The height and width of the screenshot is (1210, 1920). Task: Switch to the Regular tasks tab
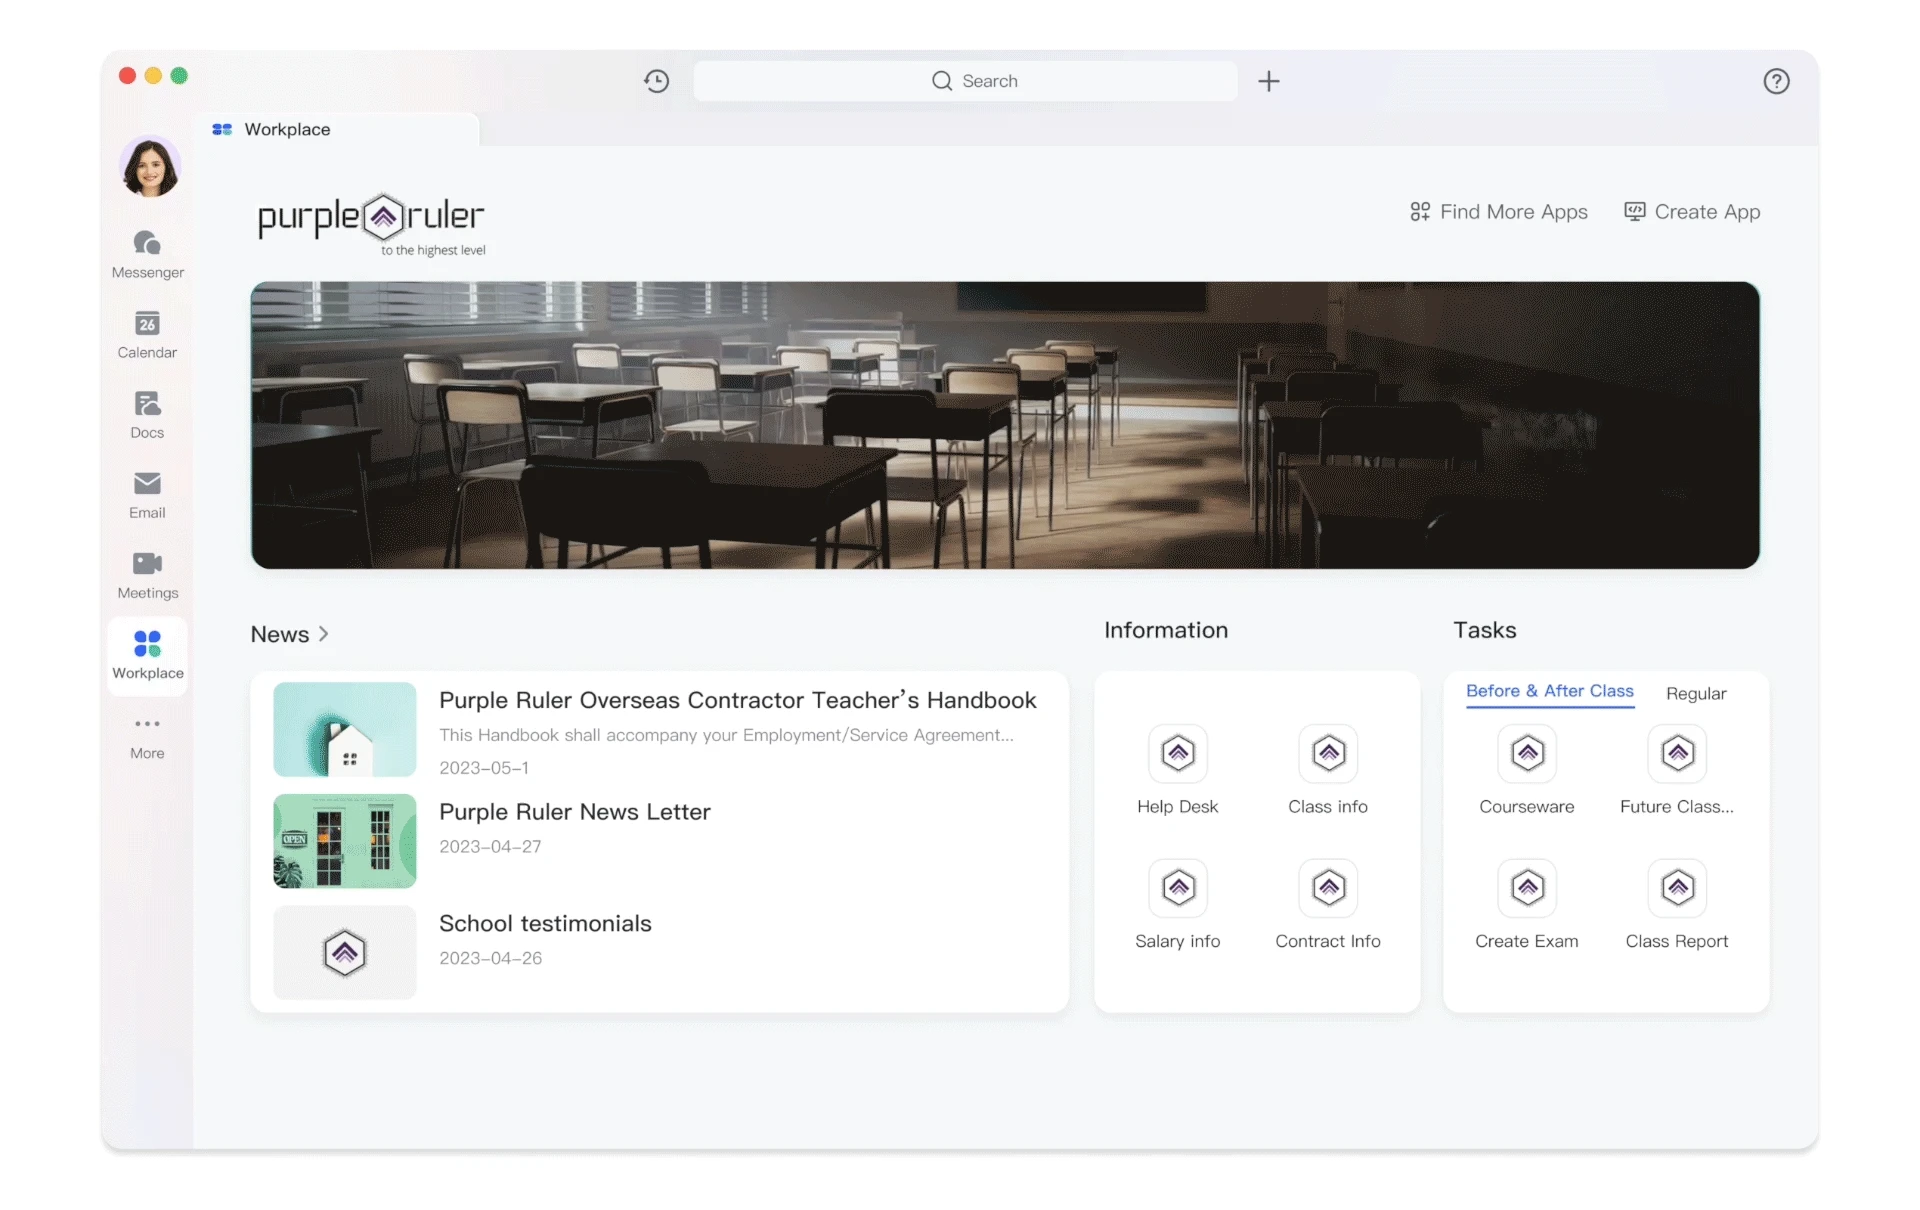[x=1695, y=693]
